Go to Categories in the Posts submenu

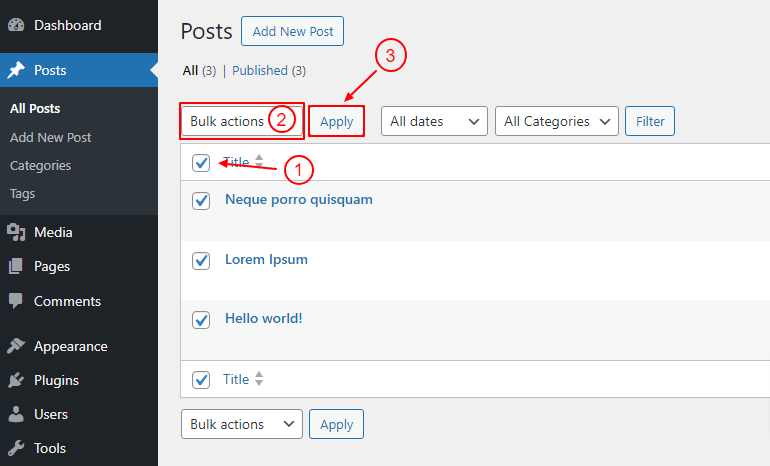pyautogui.click(x=40, y=166)
